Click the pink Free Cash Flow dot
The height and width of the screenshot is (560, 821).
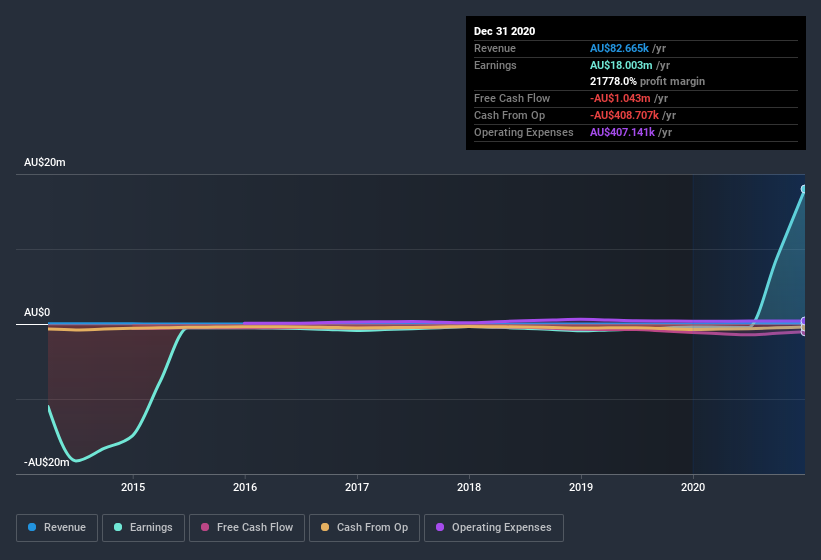tap(205, 527)
